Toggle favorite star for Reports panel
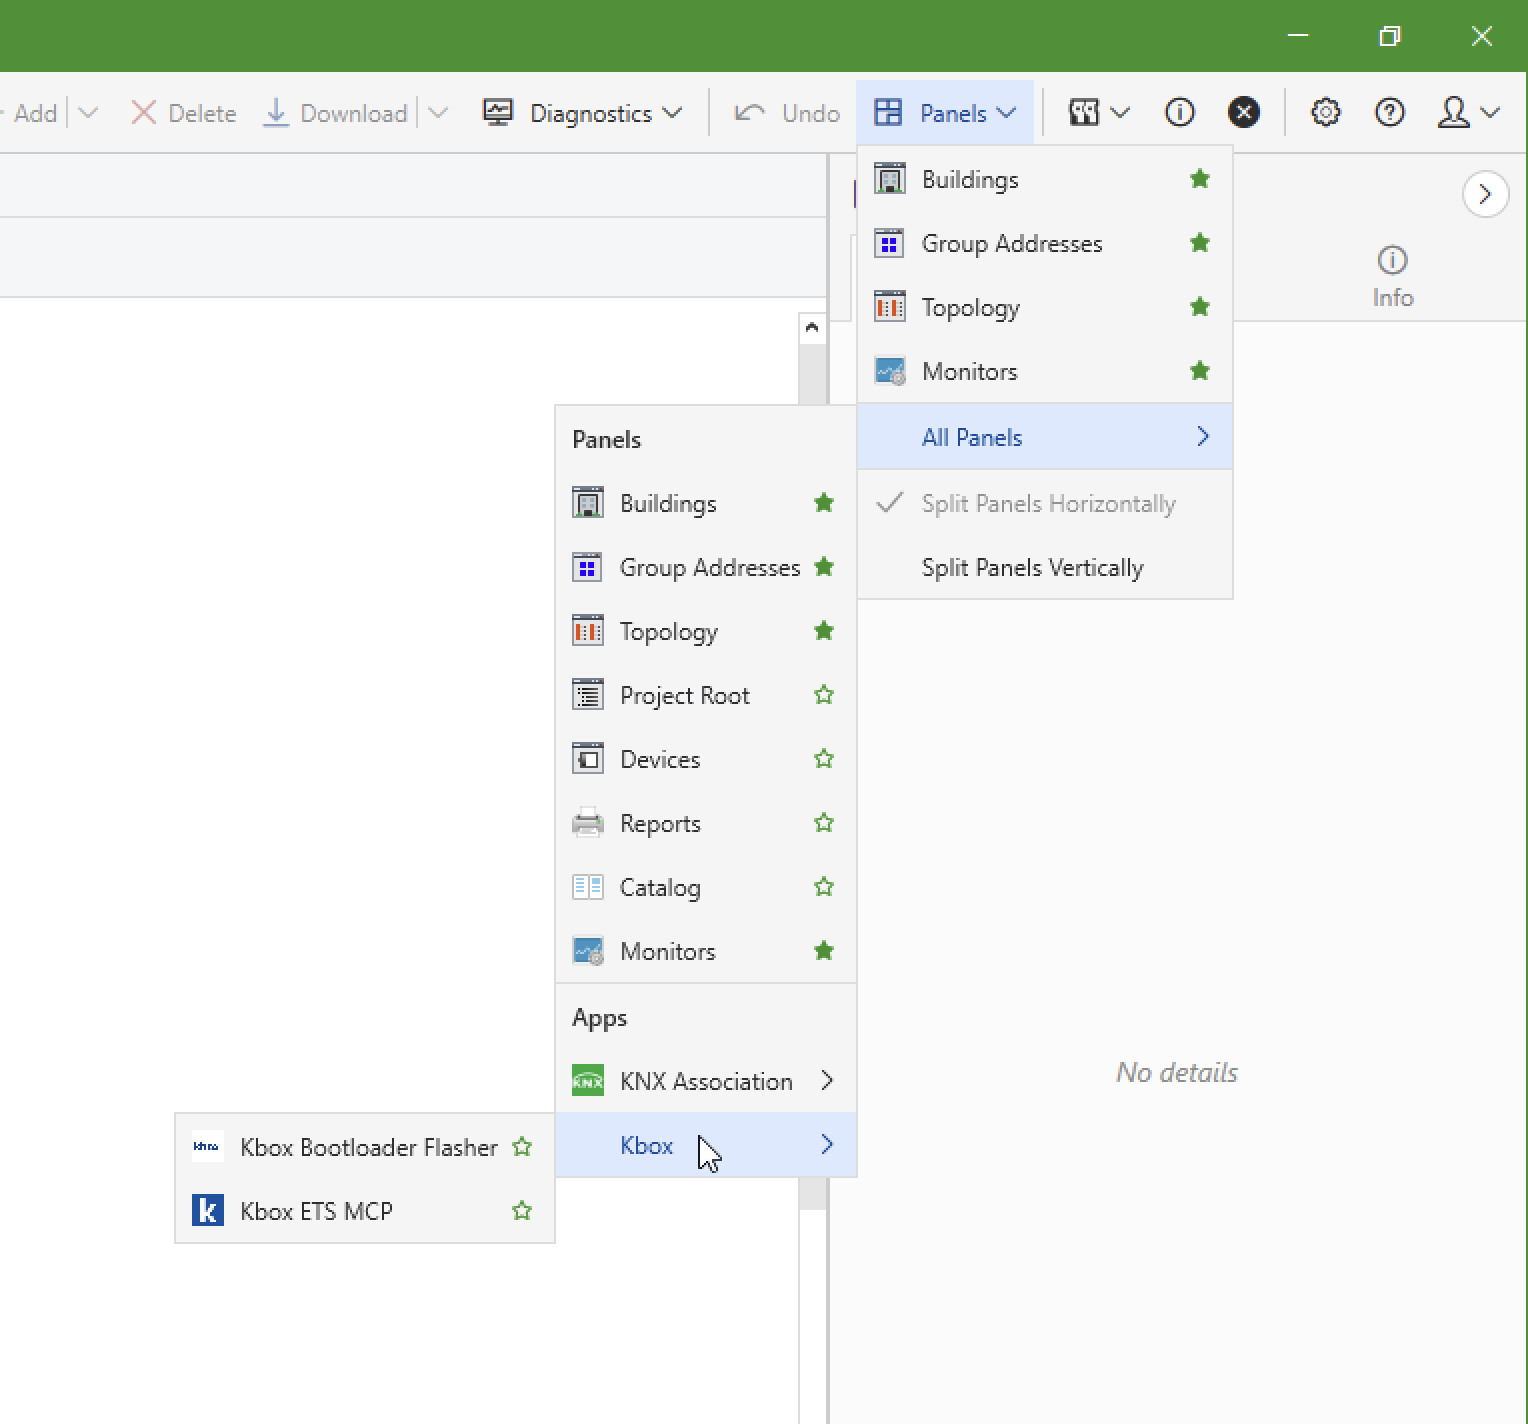The height and width of the screenshot is (1424, 1528). point(824,823)
